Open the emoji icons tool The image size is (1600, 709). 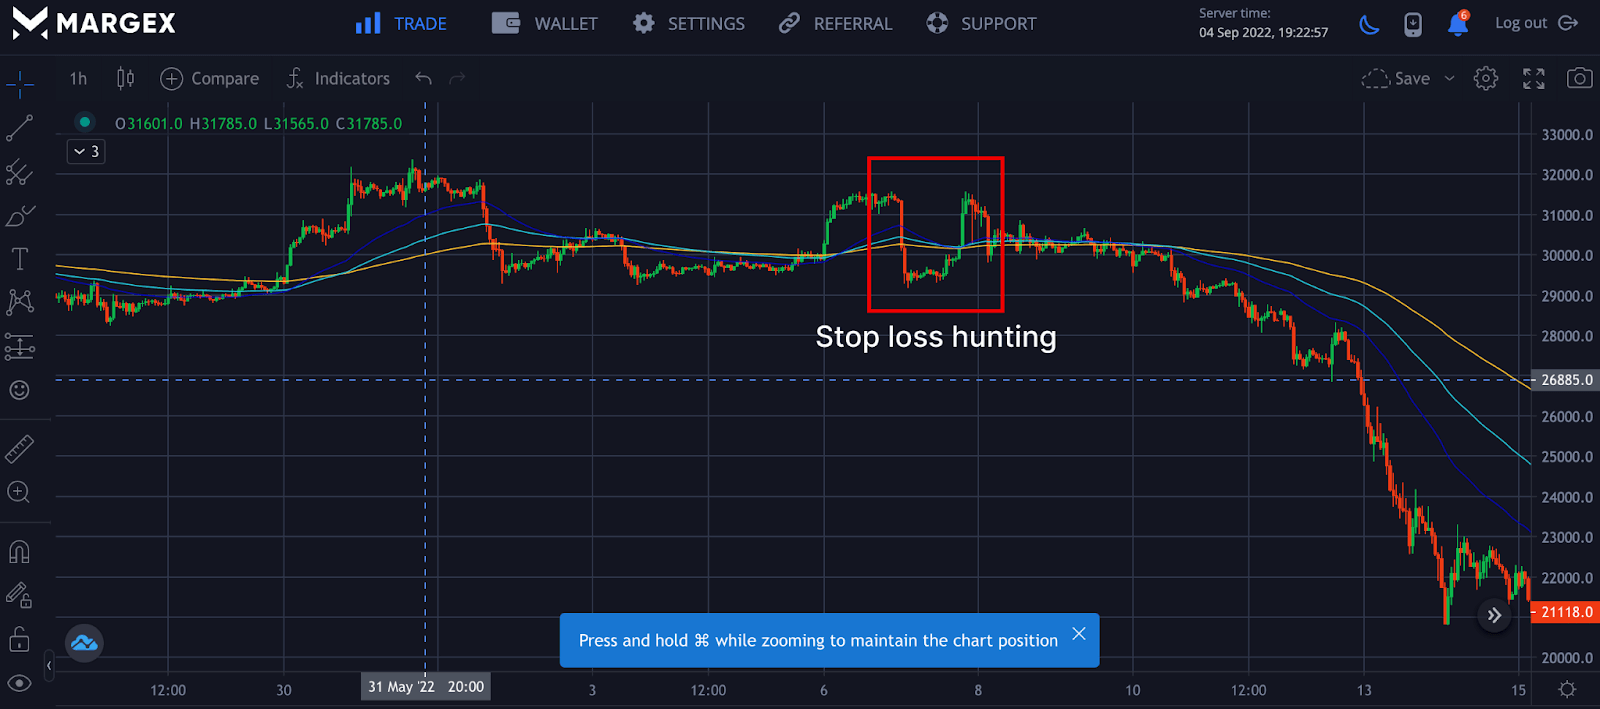click(x=20, y=390)
